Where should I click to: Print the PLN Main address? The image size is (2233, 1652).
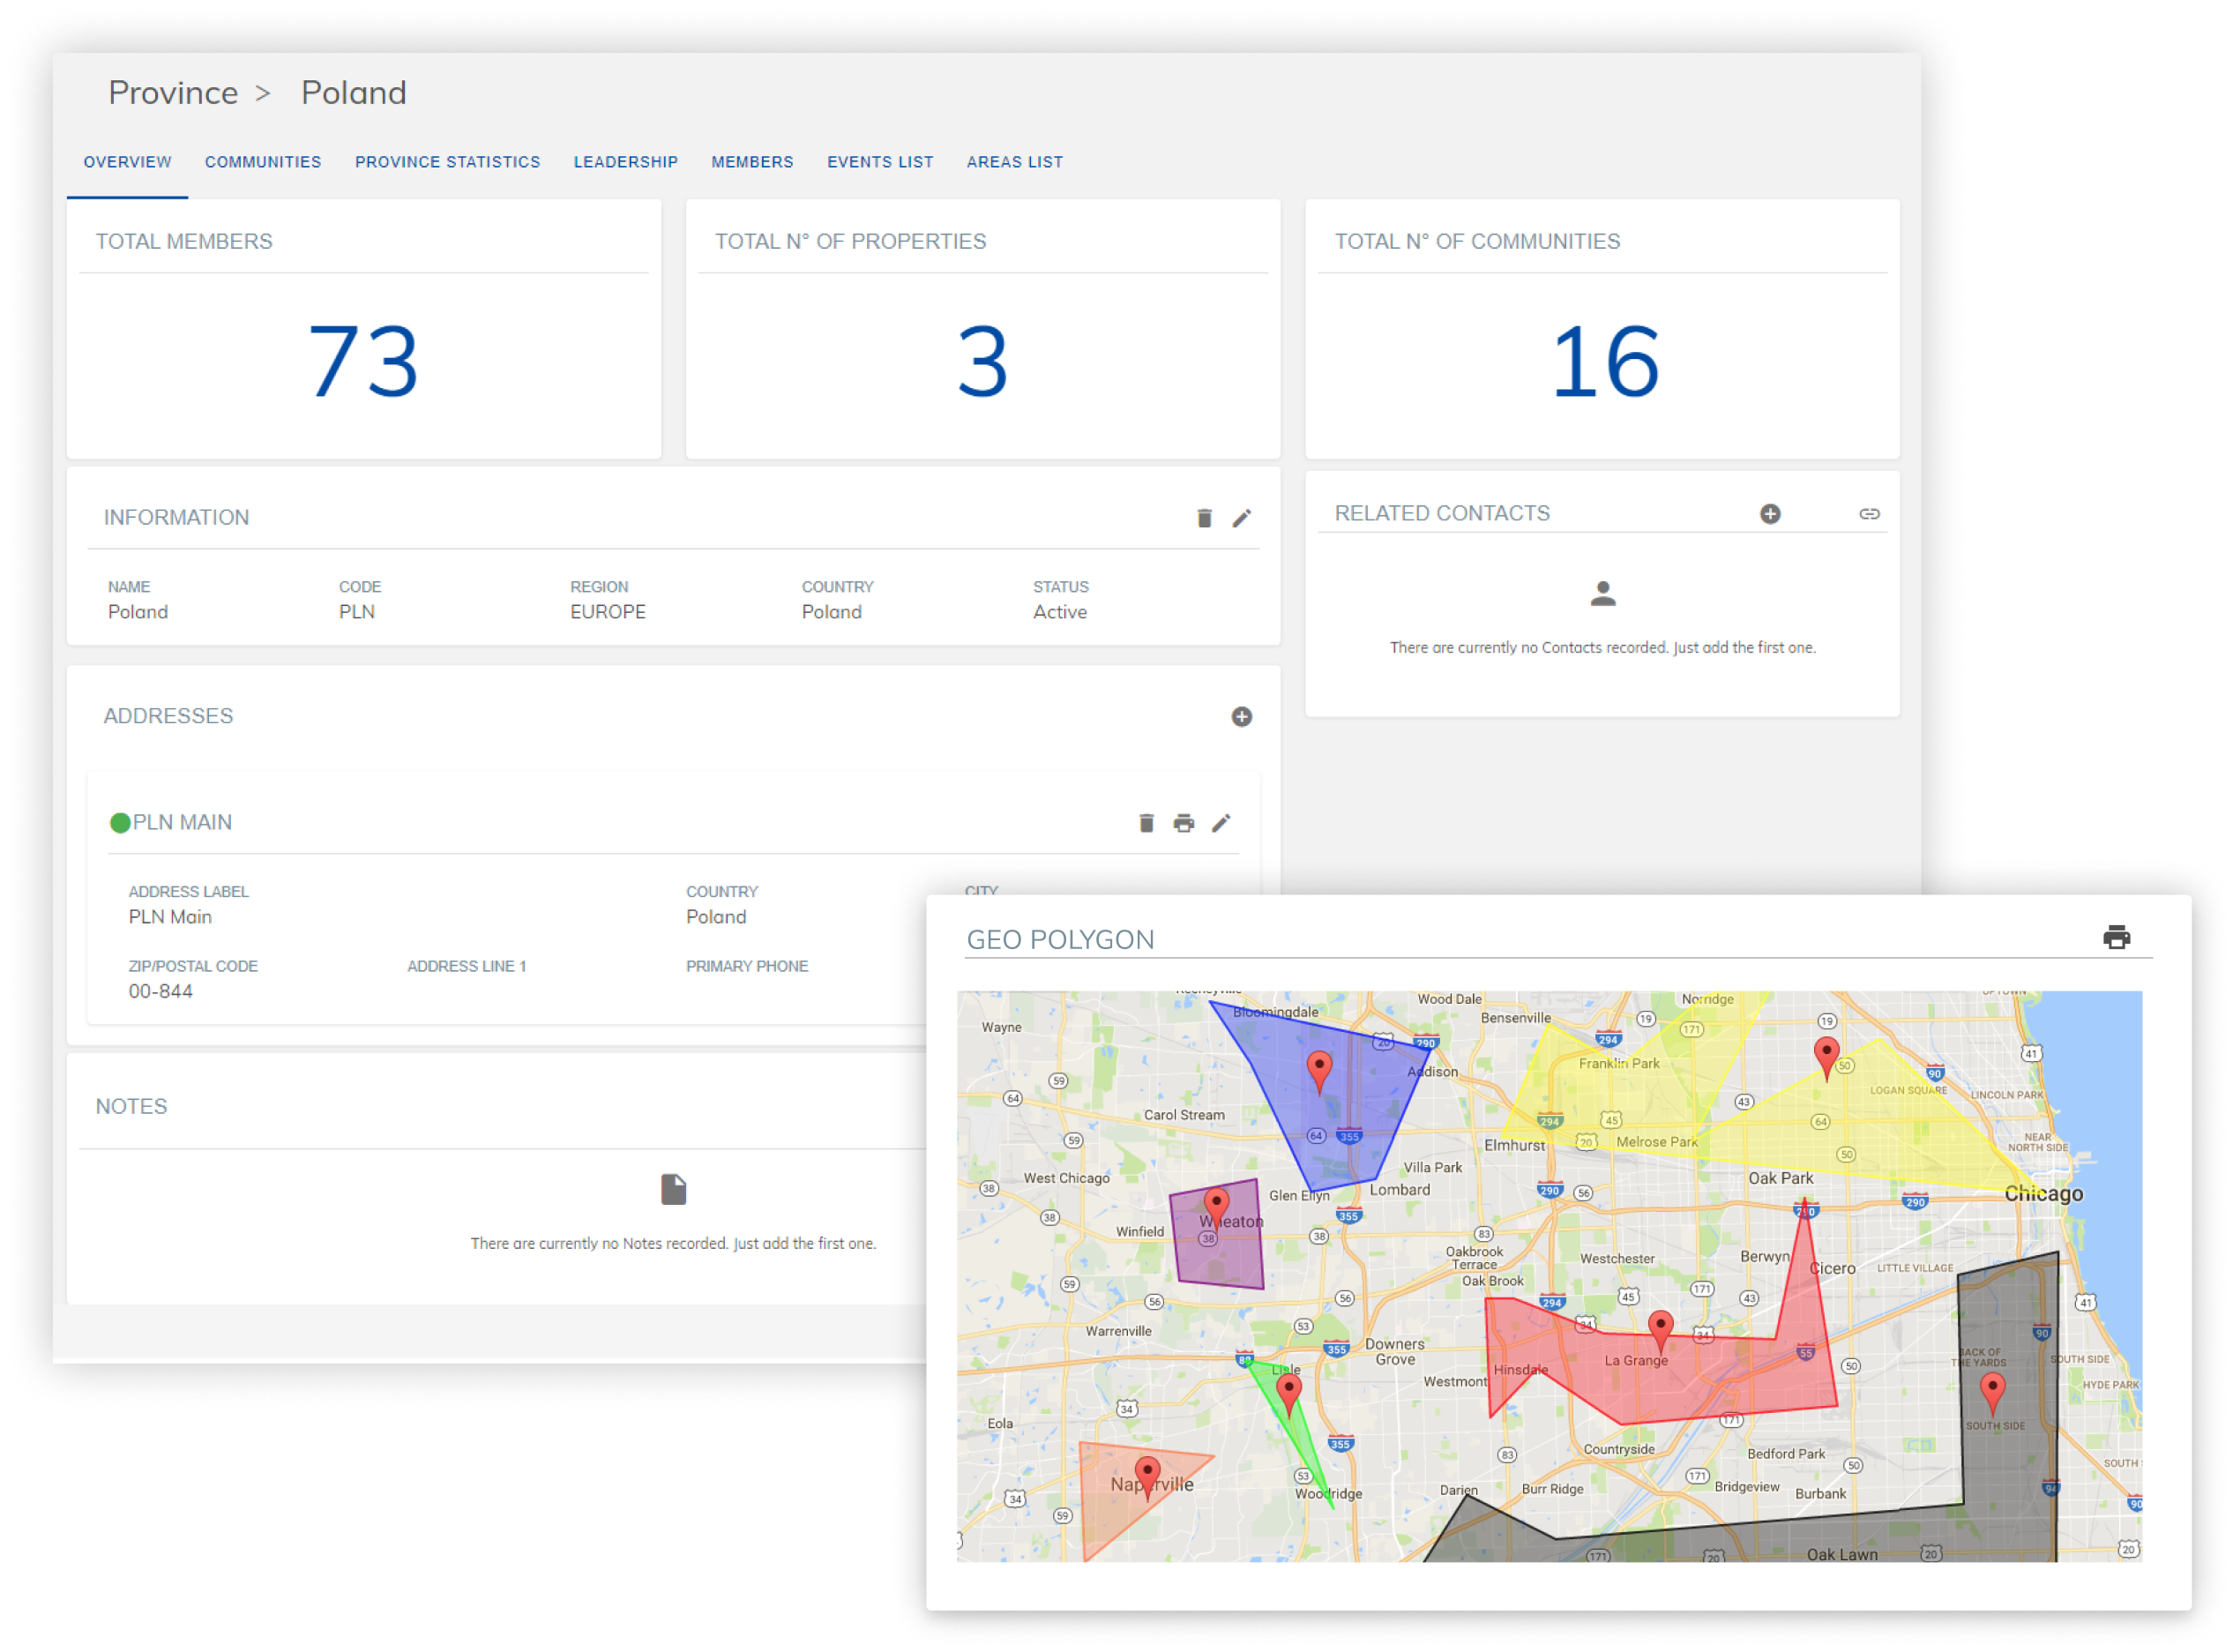click(x=1184, y=823)
